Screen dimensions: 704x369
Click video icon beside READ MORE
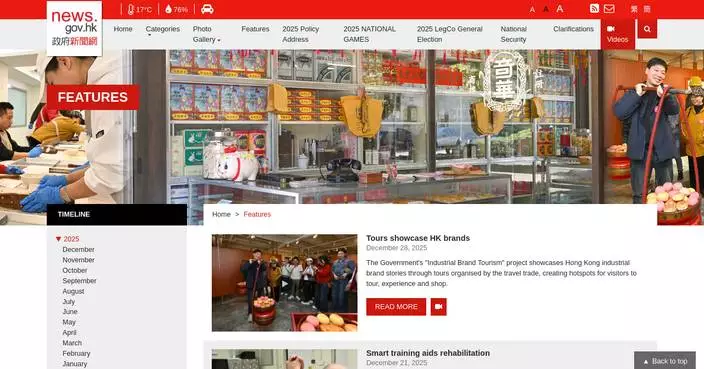(438, 307)
